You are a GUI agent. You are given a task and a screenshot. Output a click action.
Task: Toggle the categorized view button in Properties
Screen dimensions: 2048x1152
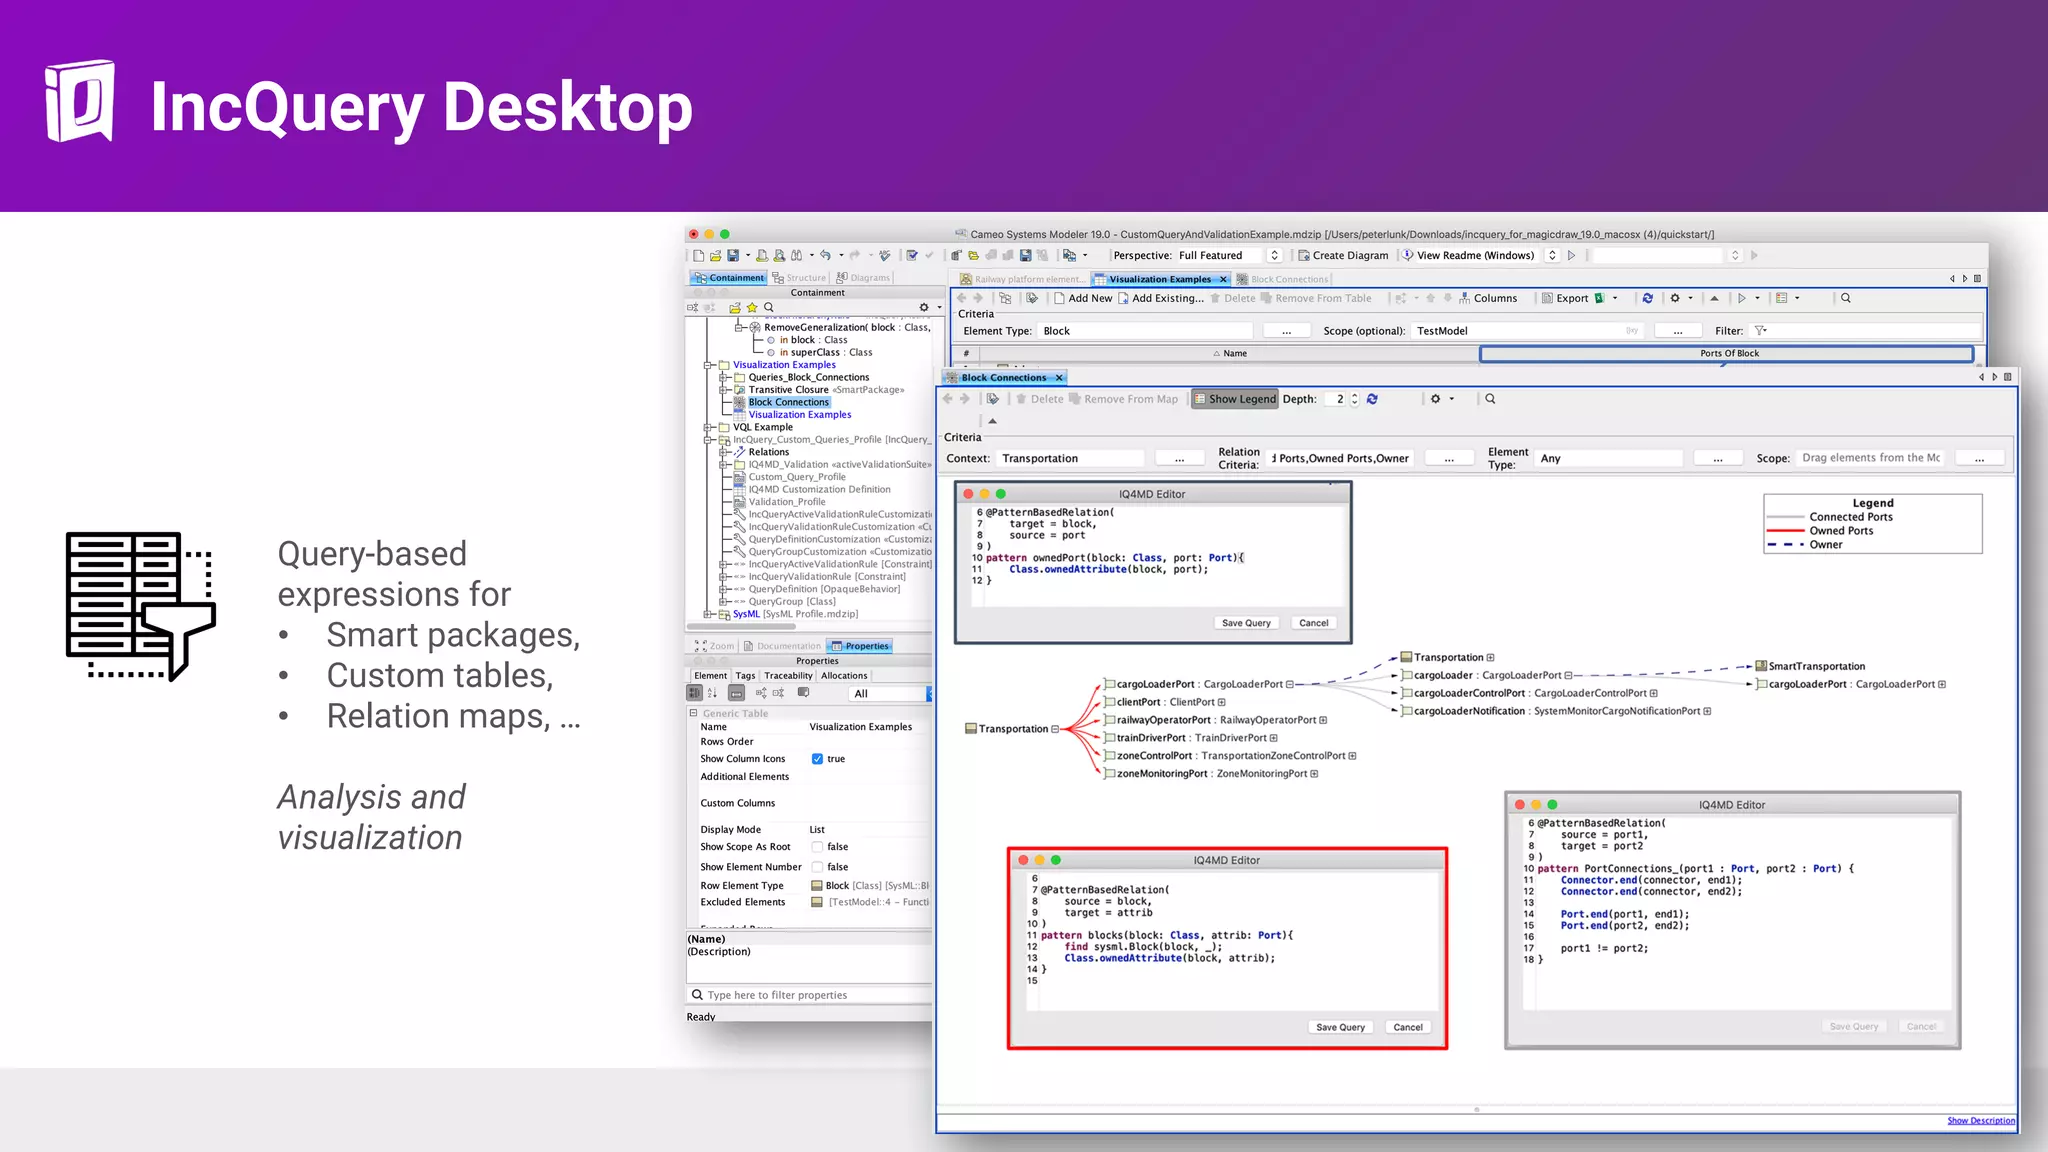[695, 693]
